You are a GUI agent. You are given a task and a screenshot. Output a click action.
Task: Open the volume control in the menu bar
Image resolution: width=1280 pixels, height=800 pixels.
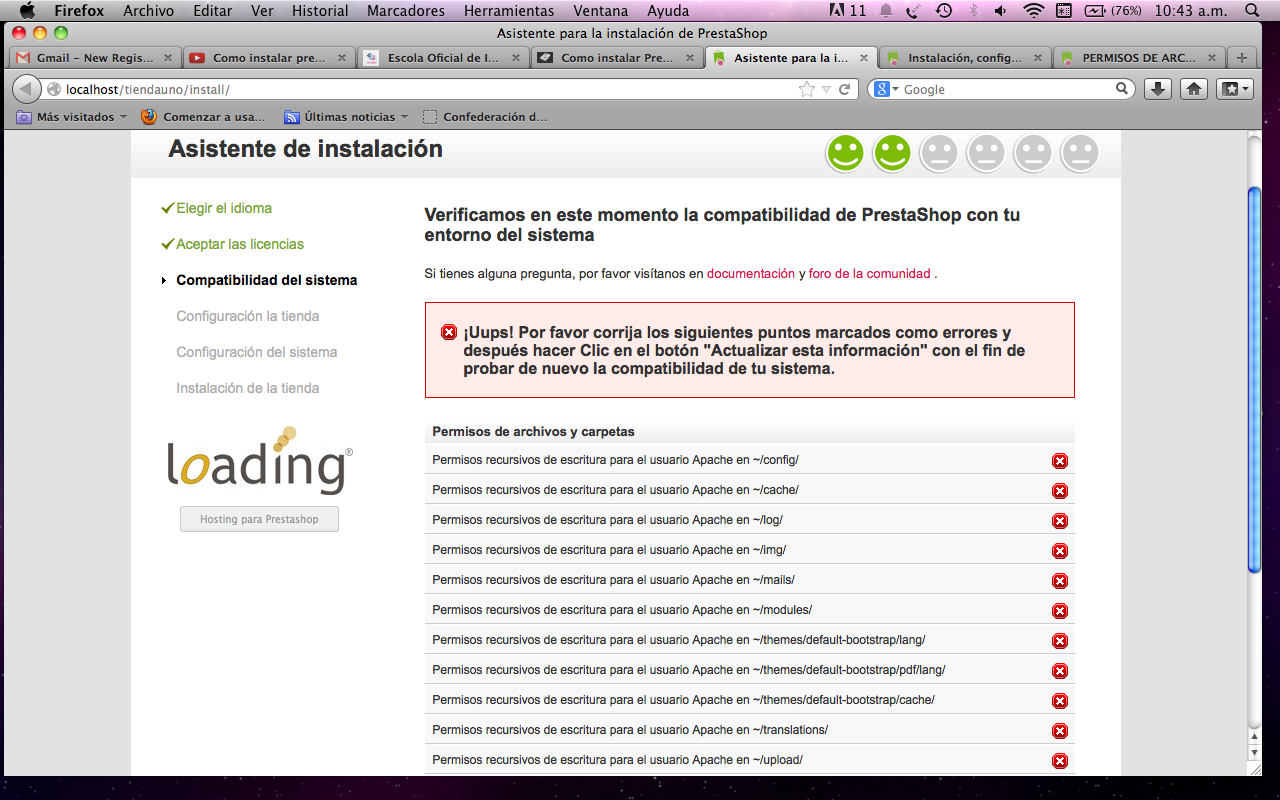point(1001,11)
